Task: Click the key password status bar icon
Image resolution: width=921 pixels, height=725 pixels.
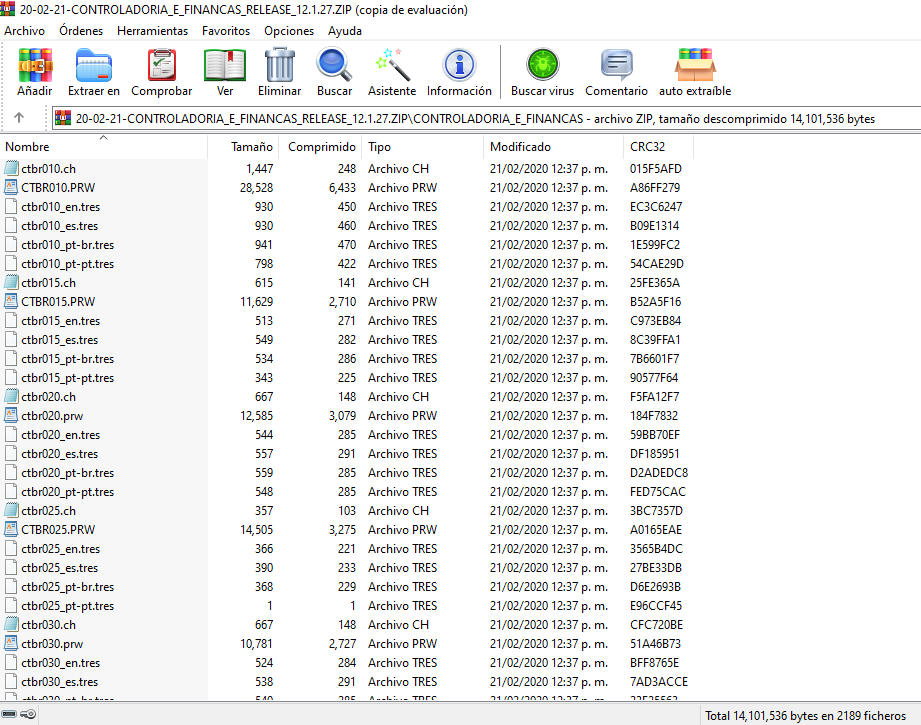Action: coord(28,714)
